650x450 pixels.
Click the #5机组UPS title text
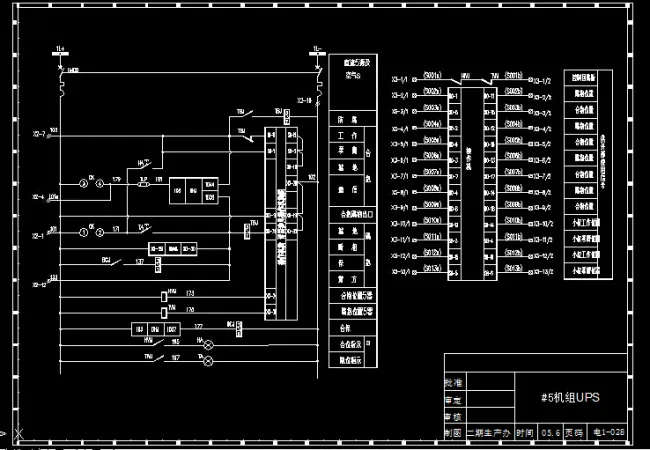568,397
